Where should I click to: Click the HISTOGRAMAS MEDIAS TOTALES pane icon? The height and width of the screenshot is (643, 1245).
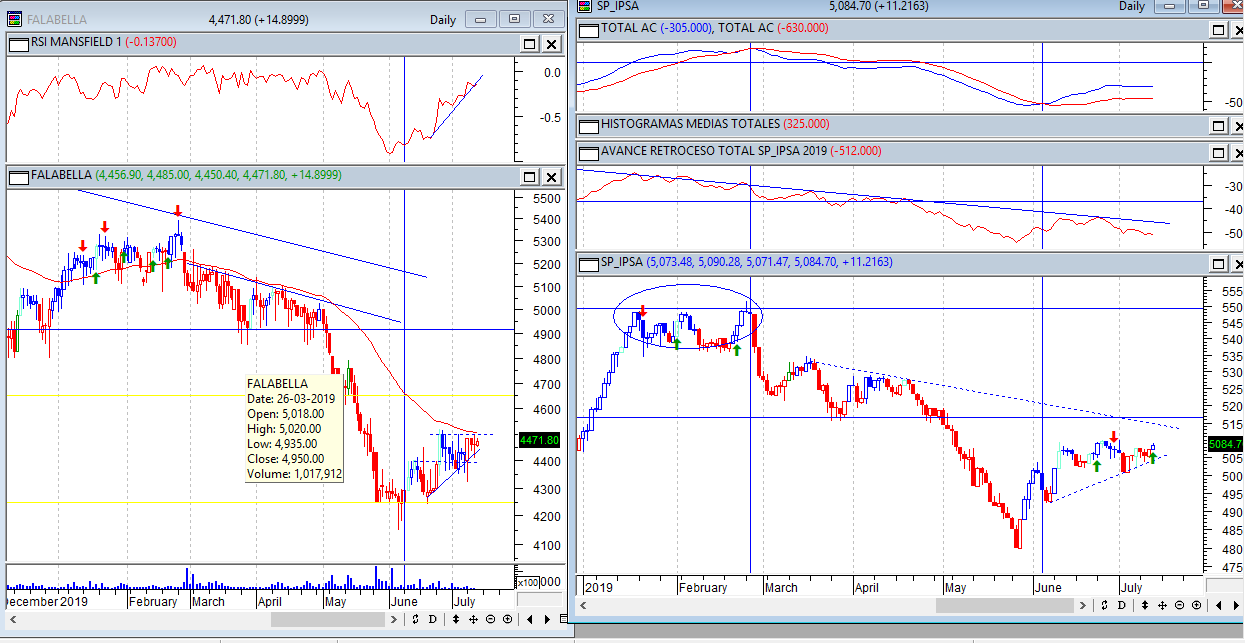(589, 125)
